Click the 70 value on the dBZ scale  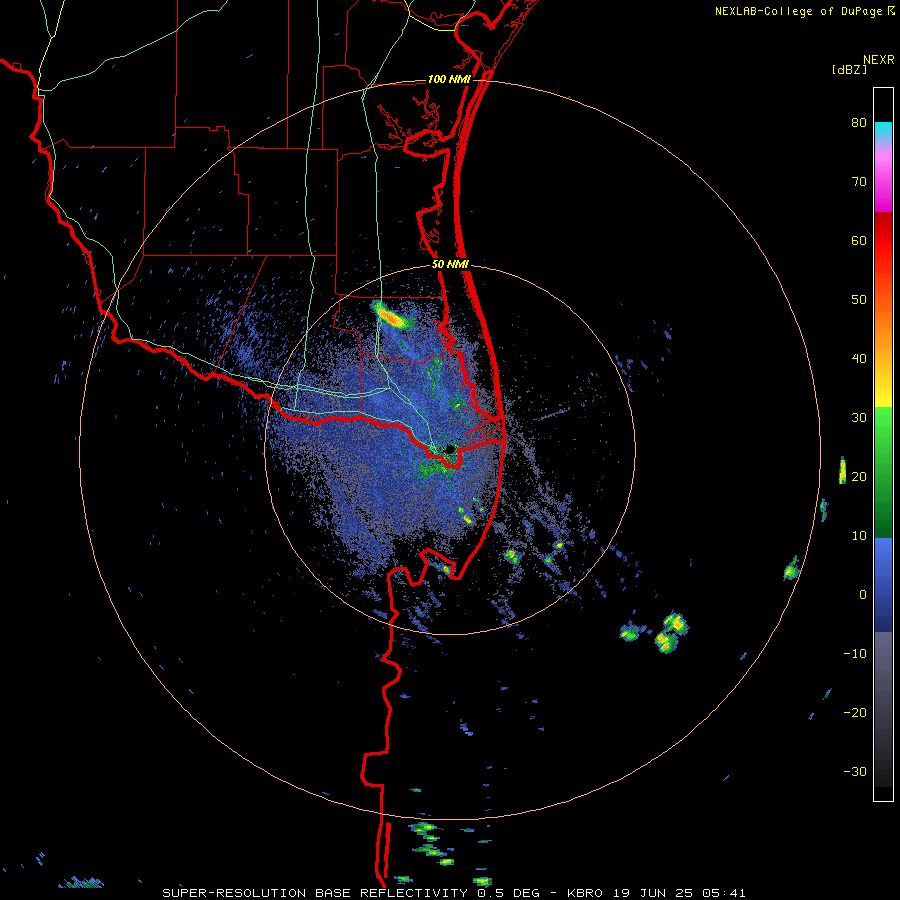(x=859, y=182)
